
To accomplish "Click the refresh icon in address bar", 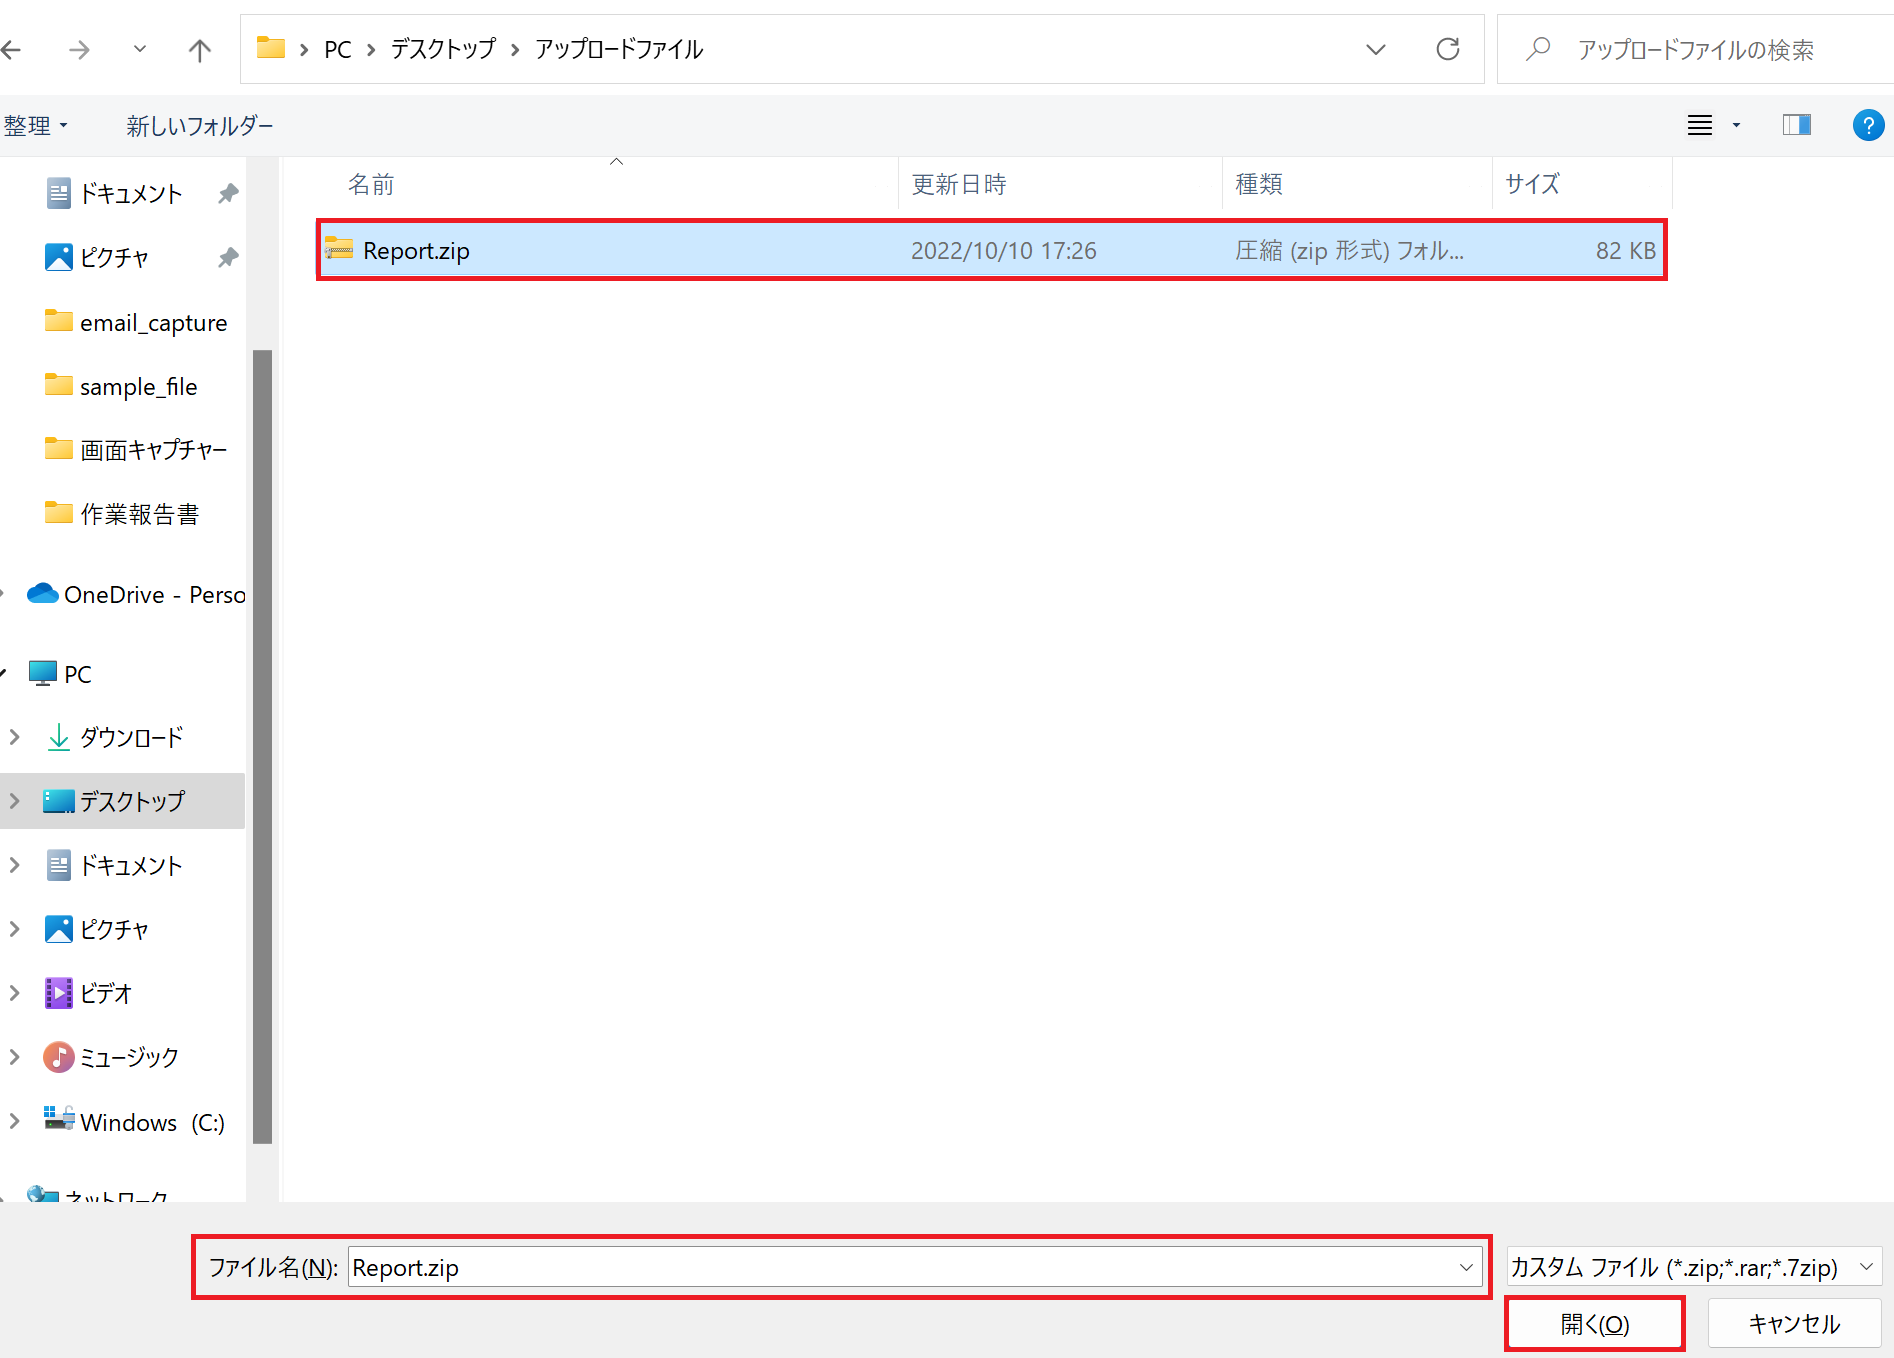I will click(x=1447, y=49).
